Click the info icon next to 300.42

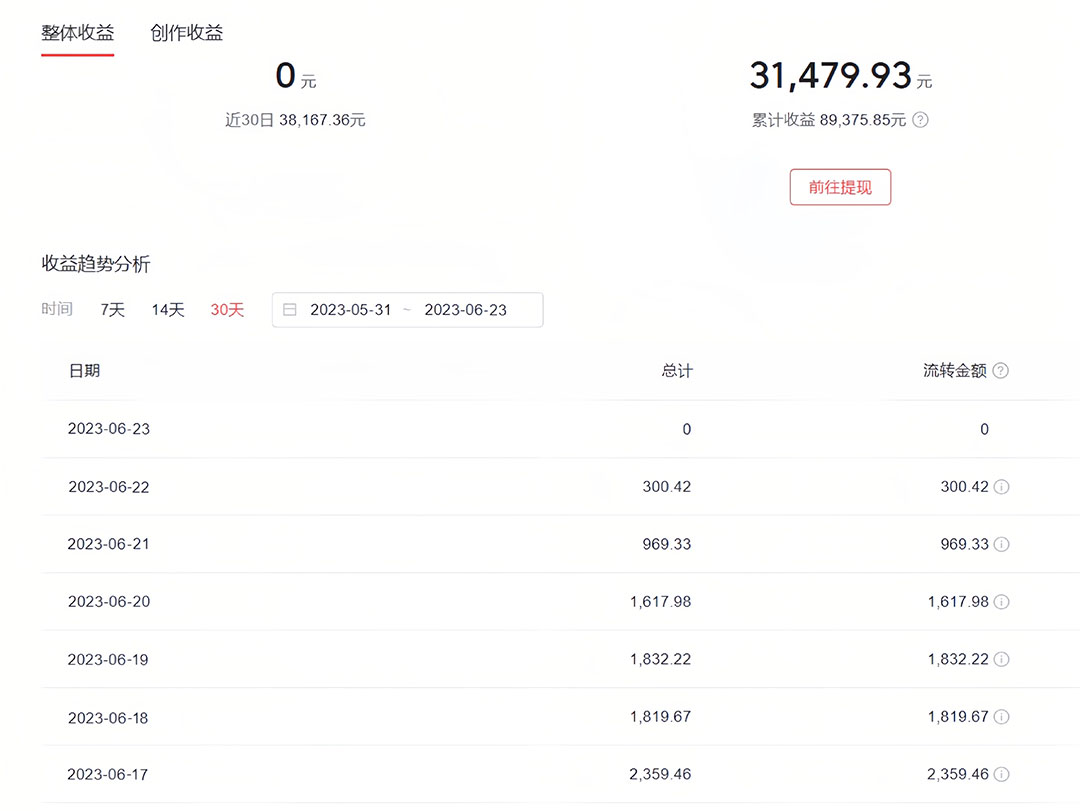click(x=1000, y=487)
